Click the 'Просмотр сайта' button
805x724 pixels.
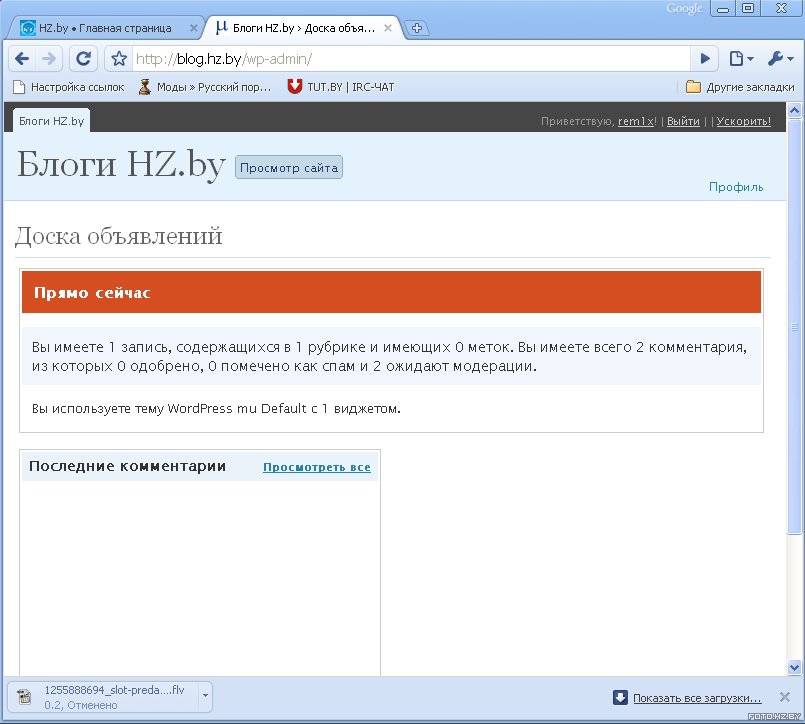(x=289, y=167)
